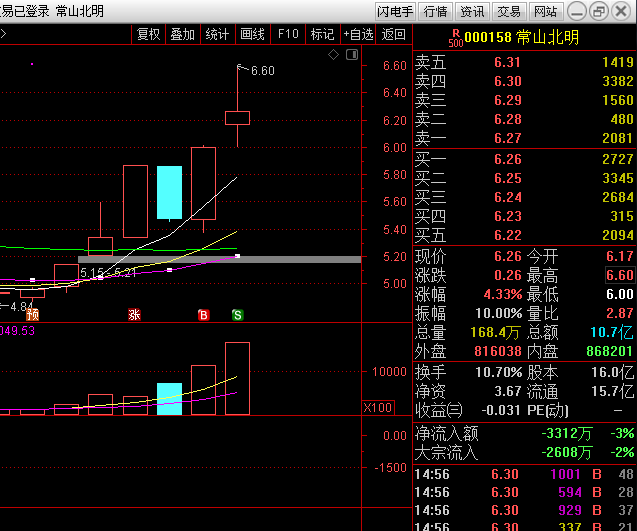Click the 最低 value 6.00

(x=620, y=294)
